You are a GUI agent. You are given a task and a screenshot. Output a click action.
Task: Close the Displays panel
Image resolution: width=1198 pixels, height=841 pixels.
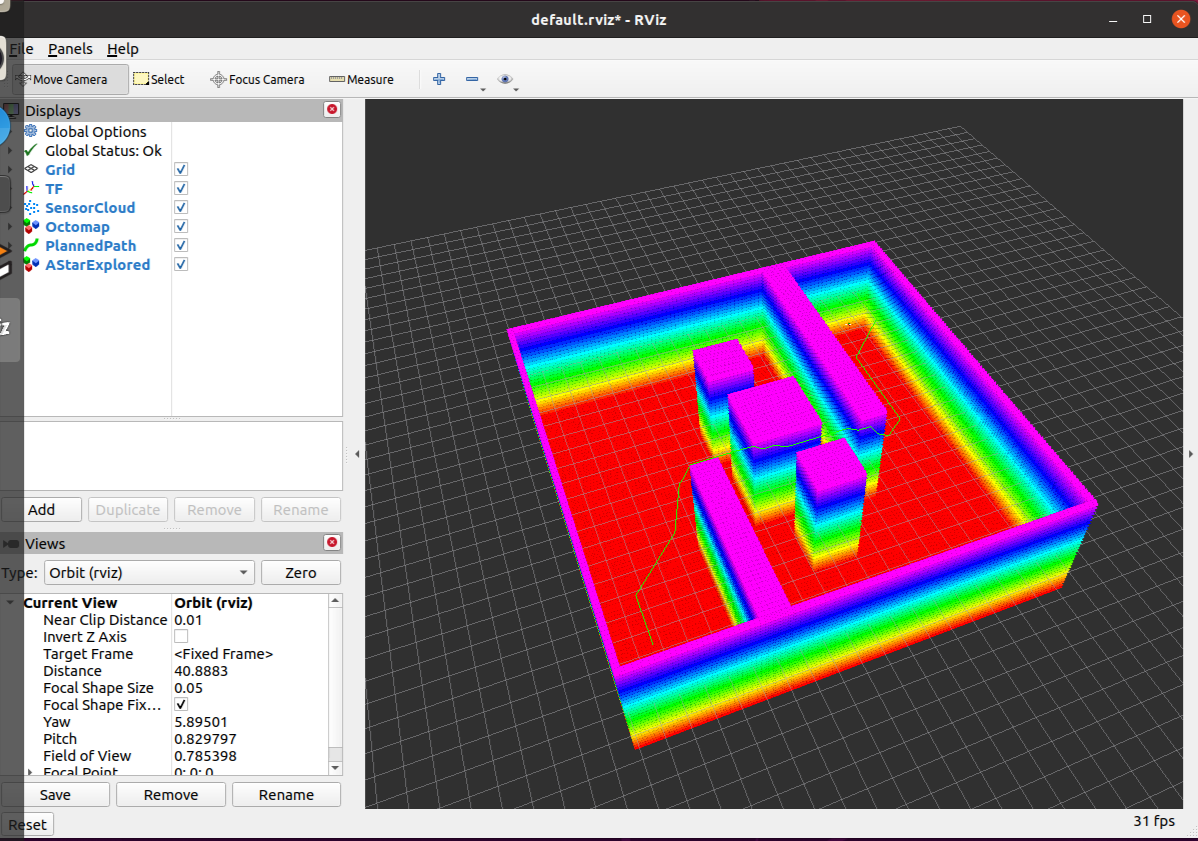click(x=332, y=109)
